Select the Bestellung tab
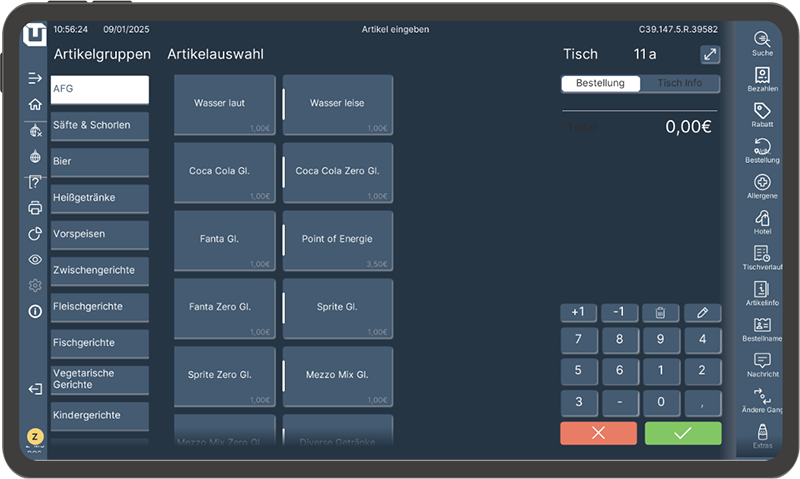Screen dimensions: 800x479 click(600, 83)
